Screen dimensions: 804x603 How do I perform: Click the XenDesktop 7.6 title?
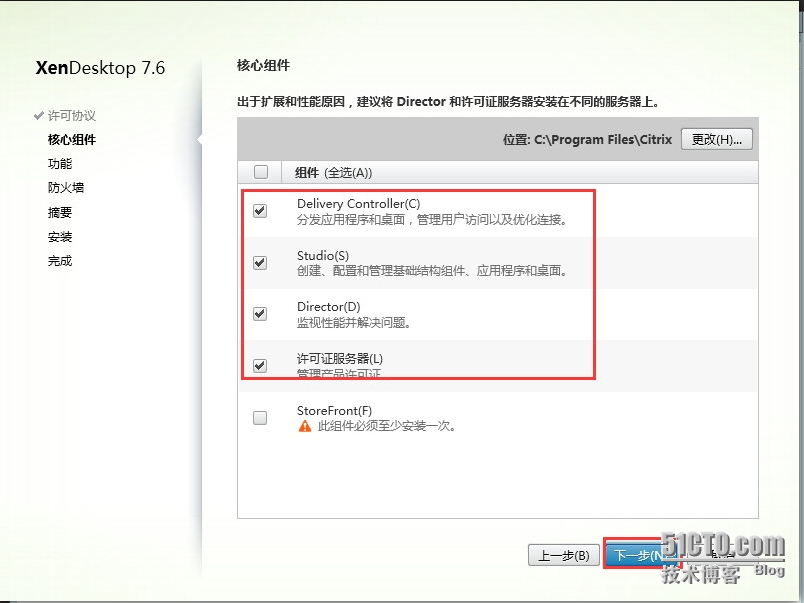pyautogui.click(x=100, y=68)
